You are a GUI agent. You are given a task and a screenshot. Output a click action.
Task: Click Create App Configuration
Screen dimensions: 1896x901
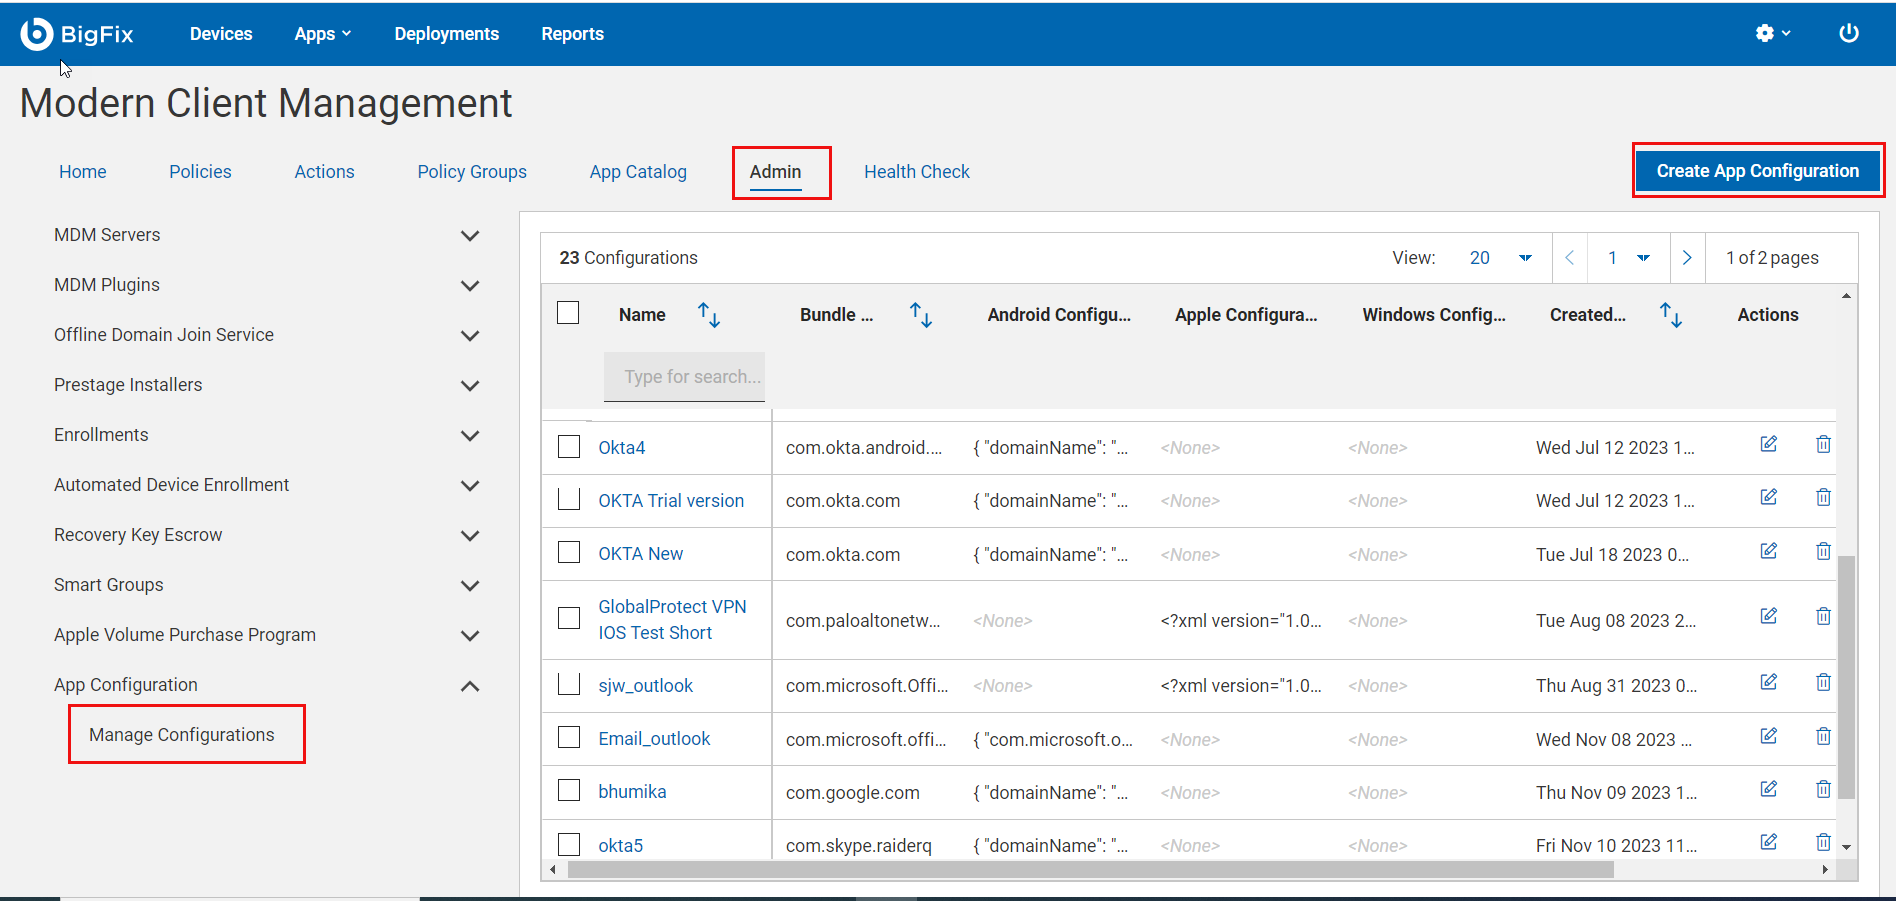1757,170
